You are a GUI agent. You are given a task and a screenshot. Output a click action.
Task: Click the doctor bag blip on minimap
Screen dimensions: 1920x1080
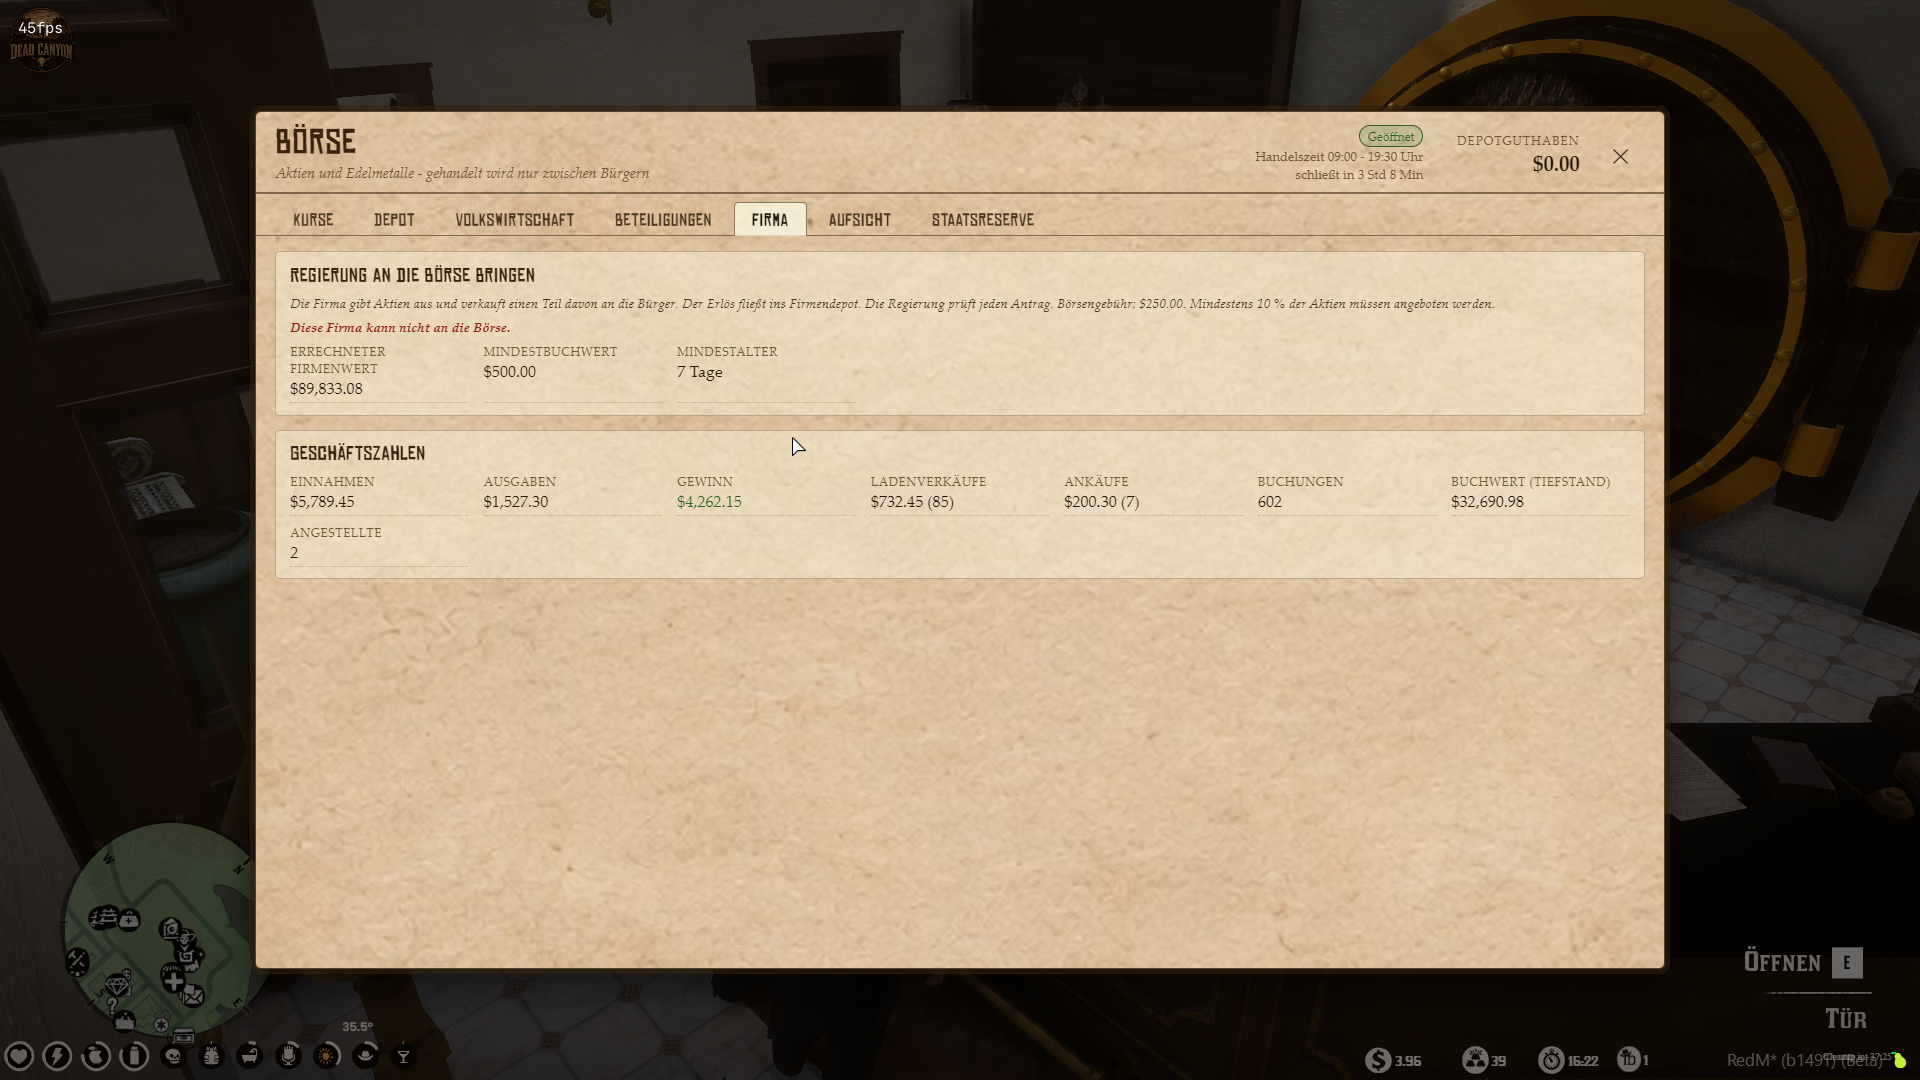129,920
